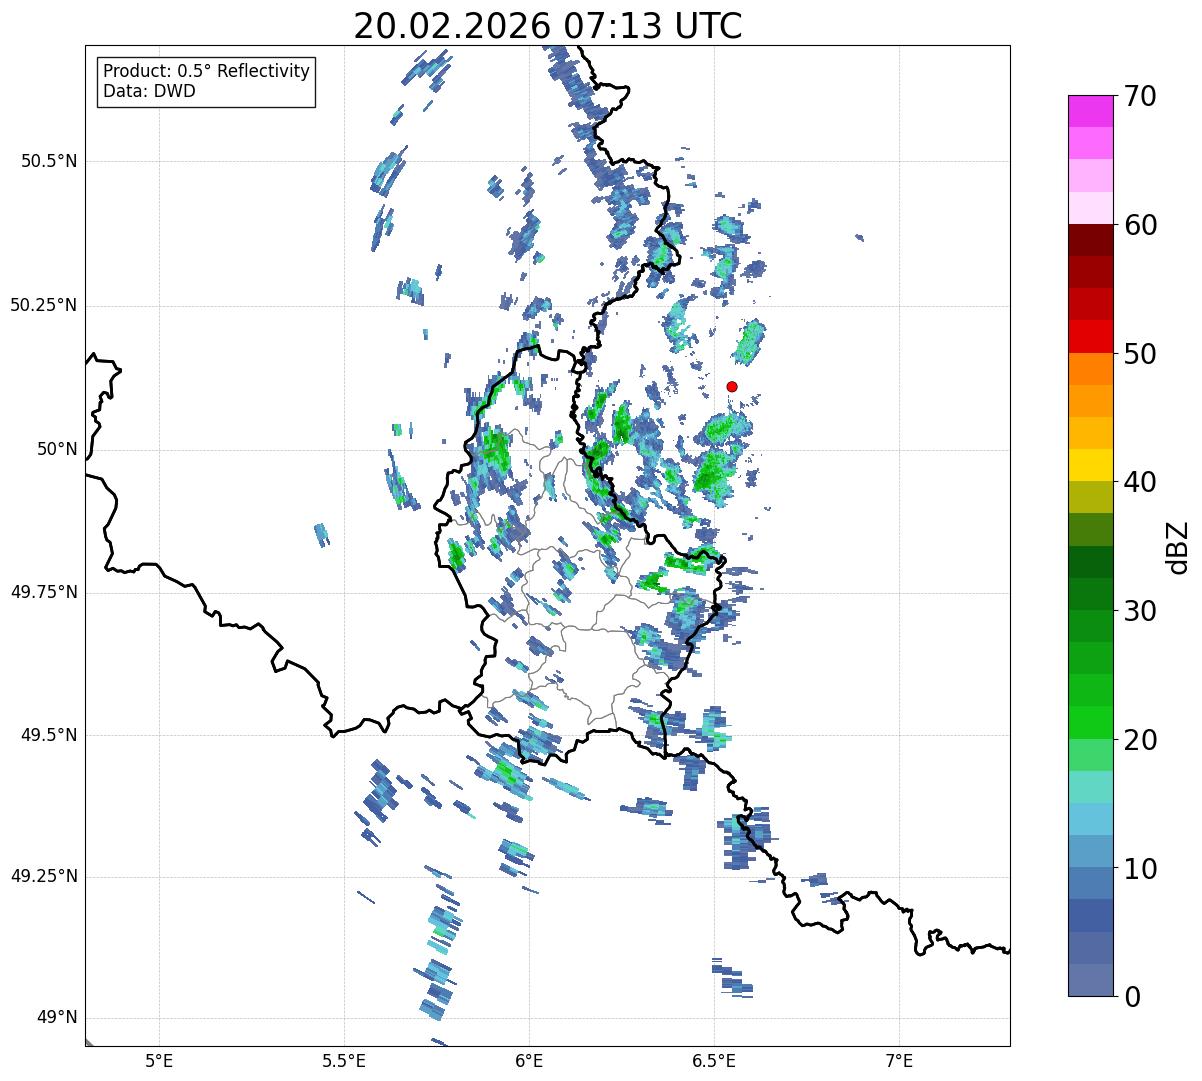The height and width of the screenshot is (1081, 1202).
Task: Click the 49.75°N latitude label
Action: (x=44, y=592)
